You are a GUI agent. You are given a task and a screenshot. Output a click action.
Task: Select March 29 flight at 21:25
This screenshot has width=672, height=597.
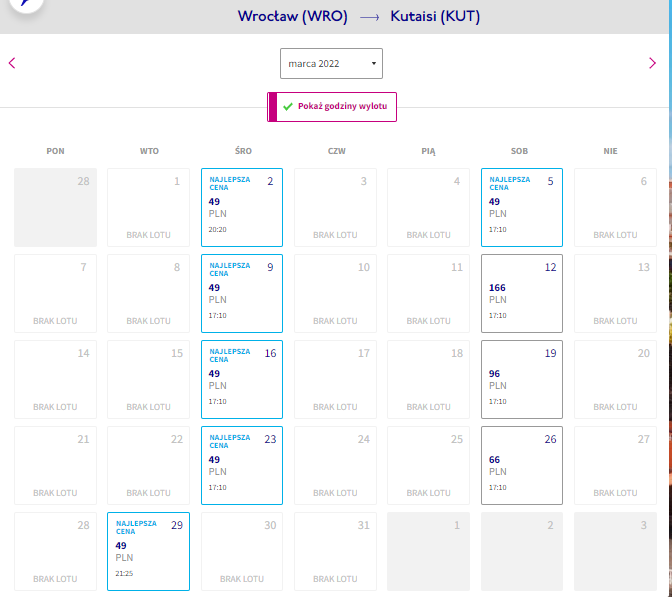(x=148, y=552)
